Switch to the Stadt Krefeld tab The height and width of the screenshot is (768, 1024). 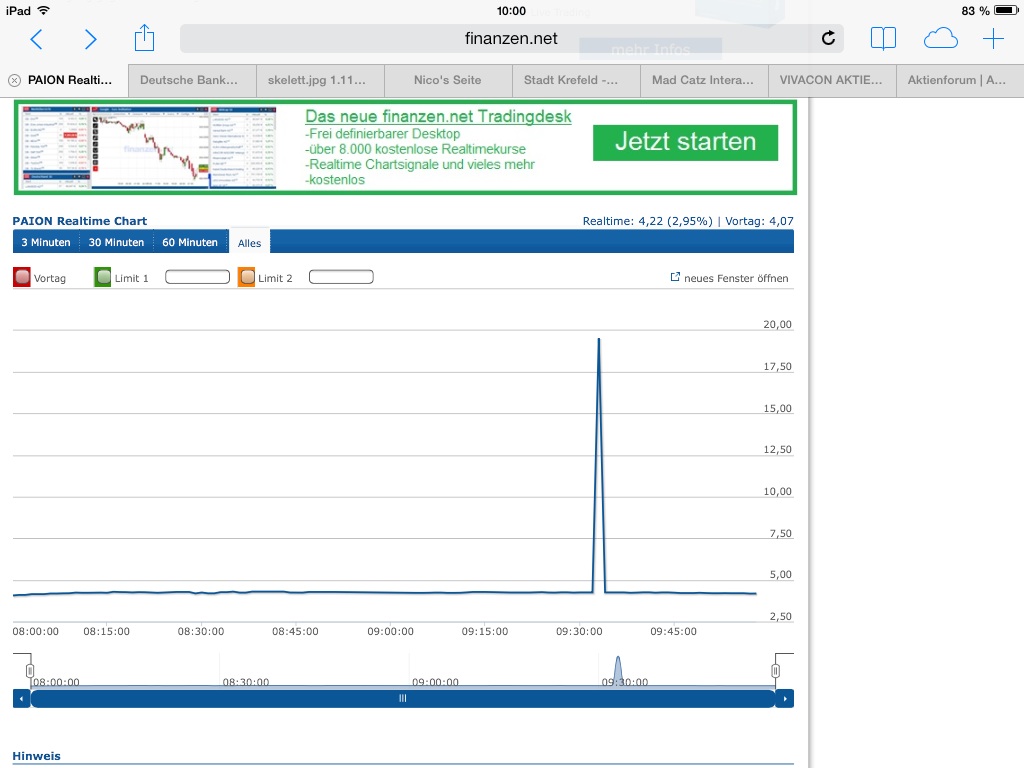577,80
